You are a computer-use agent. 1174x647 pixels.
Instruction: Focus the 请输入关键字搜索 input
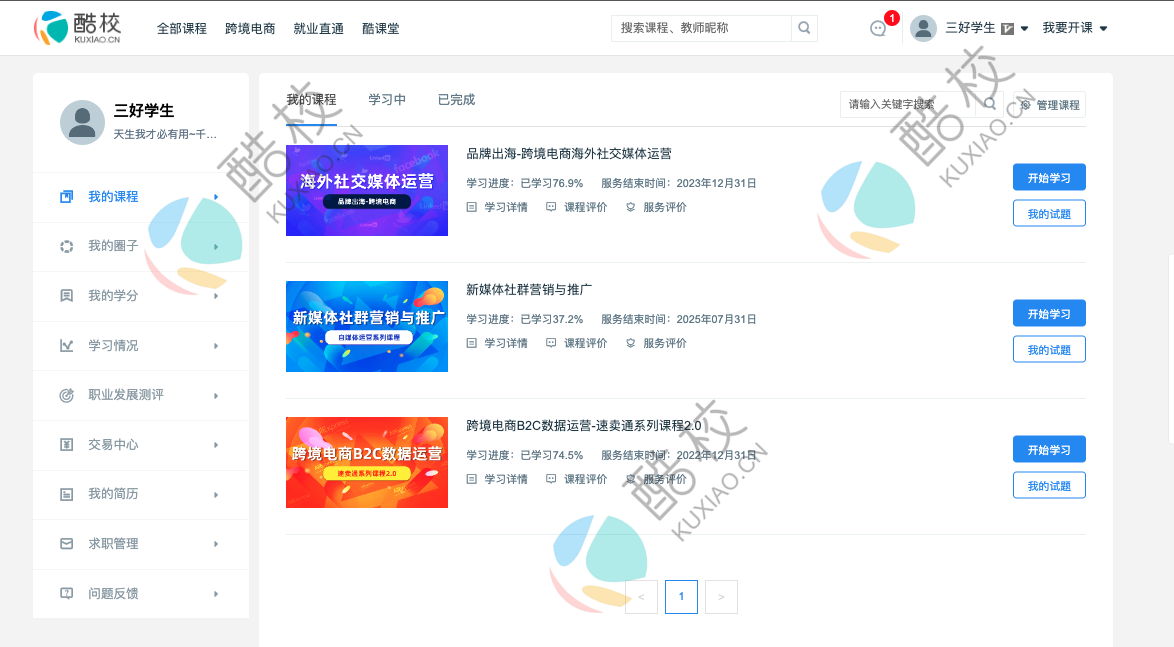click(x=907, y=105)
